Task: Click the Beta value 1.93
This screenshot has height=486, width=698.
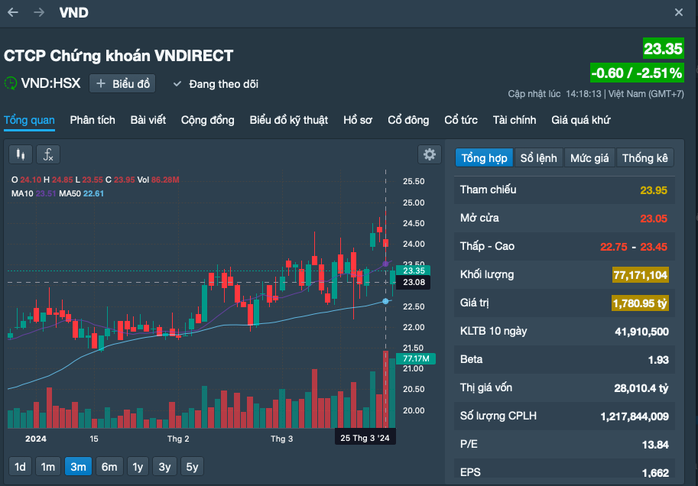Action: (x=658, y=360)
